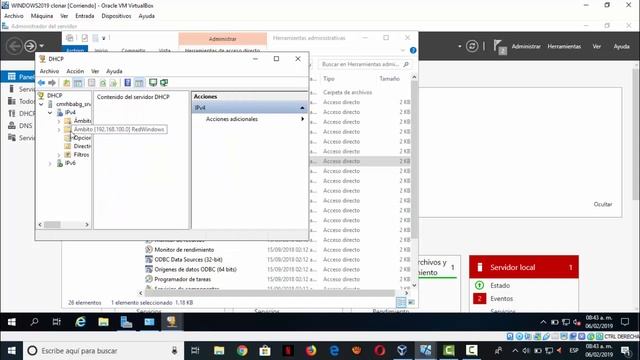
Task: Click the Export list icon in DHCP toolbar
Action: coord(113,83)
